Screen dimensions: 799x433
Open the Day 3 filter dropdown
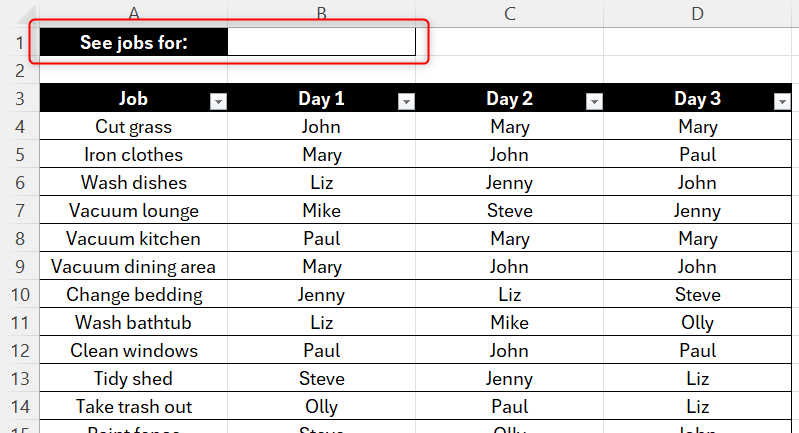point(782,102)
